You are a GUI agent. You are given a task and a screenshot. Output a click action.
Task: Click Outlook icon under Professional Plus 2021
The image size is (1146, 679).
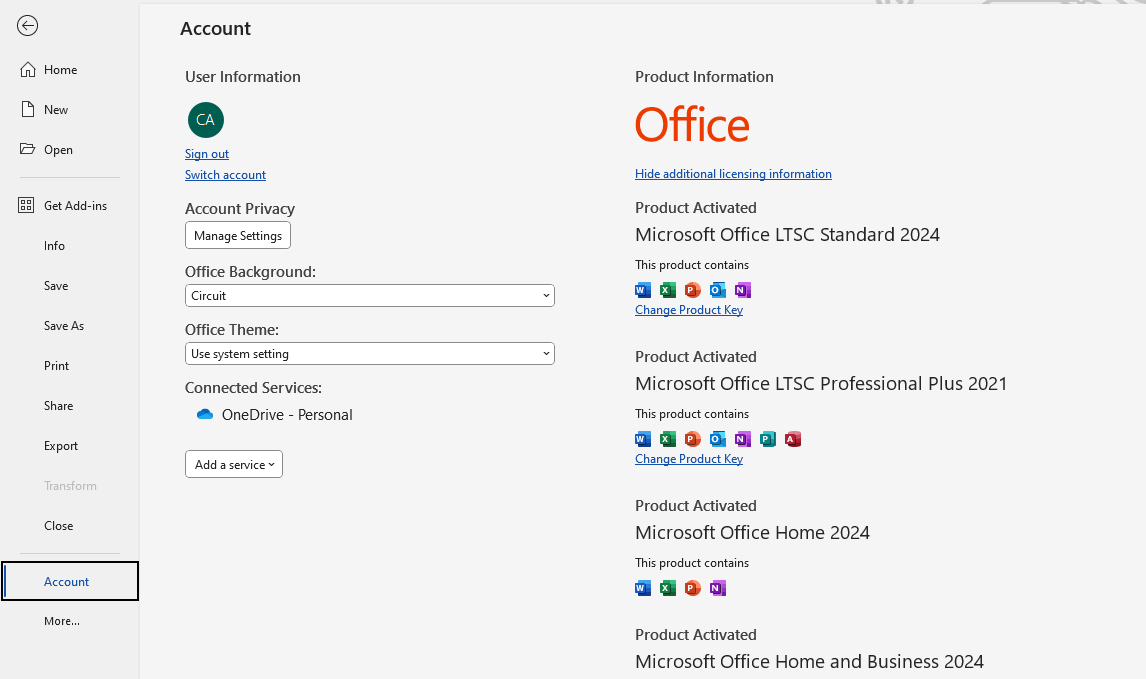pos(718,439)
